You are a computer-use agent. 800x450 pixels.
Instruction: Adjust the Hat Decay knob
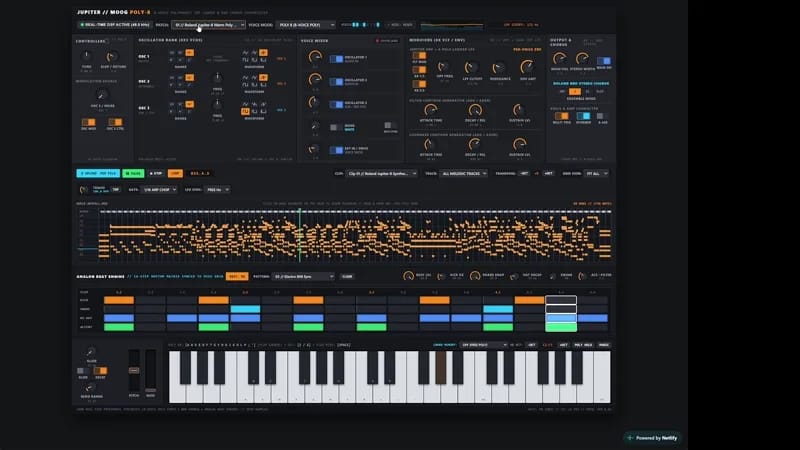pyautogui.click(x=514, y=276)
